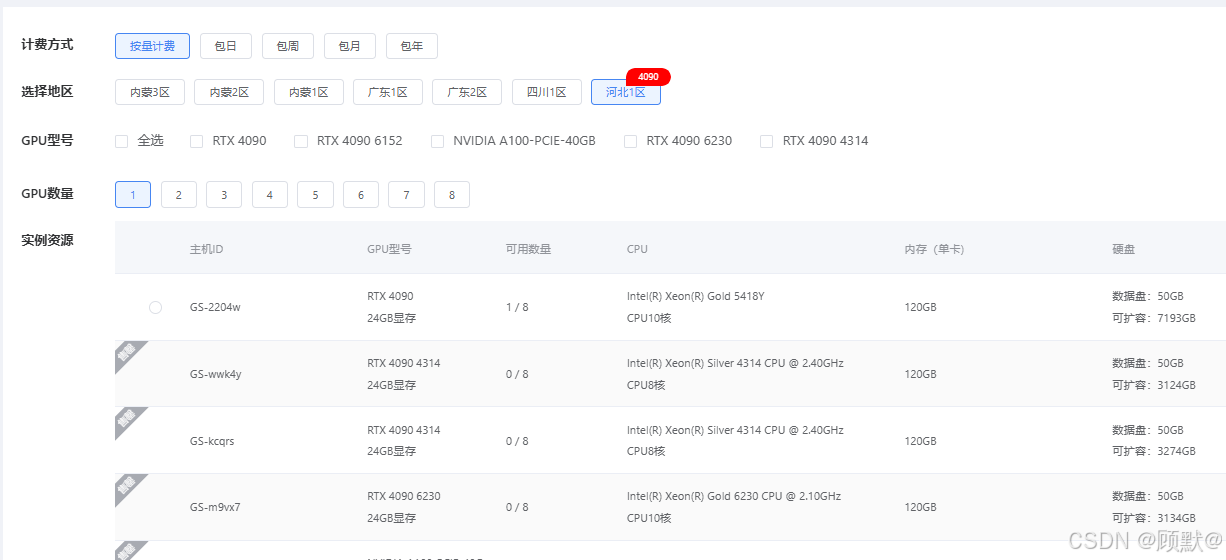Tick the NVIDIA A100-PCIE-40GB checkbox
Screen dimensions: 1226x560
(437, 141)
